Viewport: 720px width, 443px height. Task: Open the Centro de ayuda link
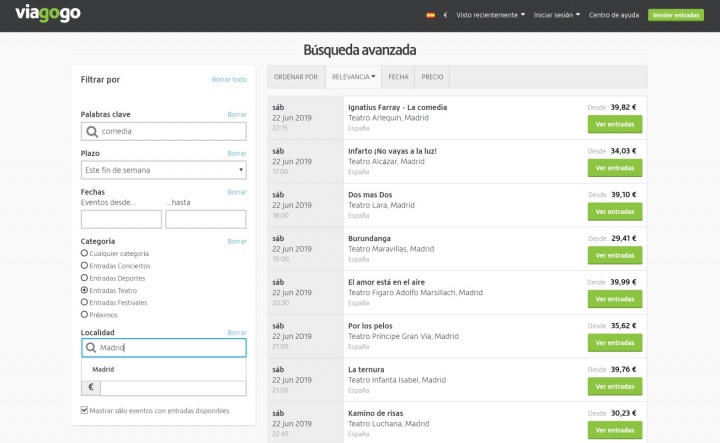pyautogui.click(x=614, y=15)
